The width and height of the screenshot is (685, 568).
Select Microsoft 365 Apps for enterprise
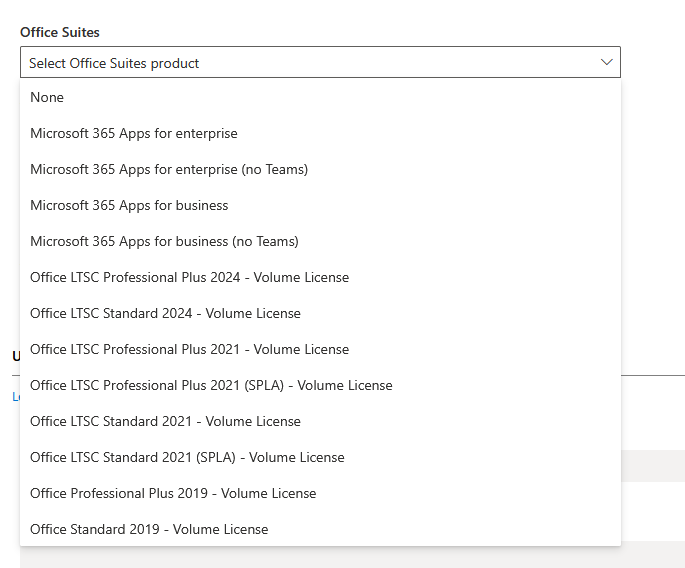tap(134, 133)
